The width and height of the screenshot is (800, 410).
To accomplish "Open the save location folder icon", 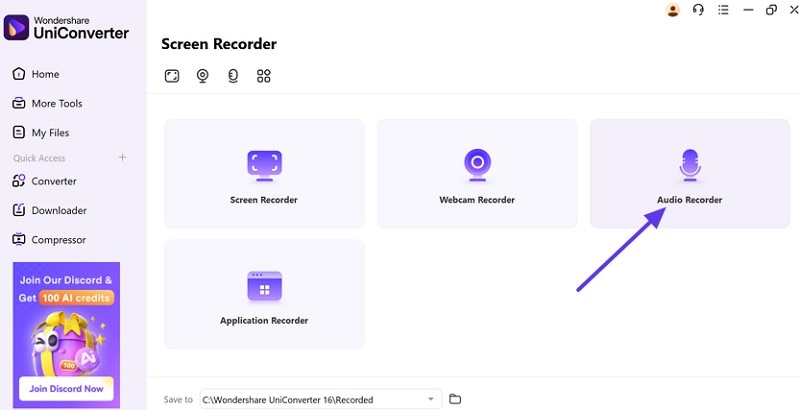I will [455, 399].
